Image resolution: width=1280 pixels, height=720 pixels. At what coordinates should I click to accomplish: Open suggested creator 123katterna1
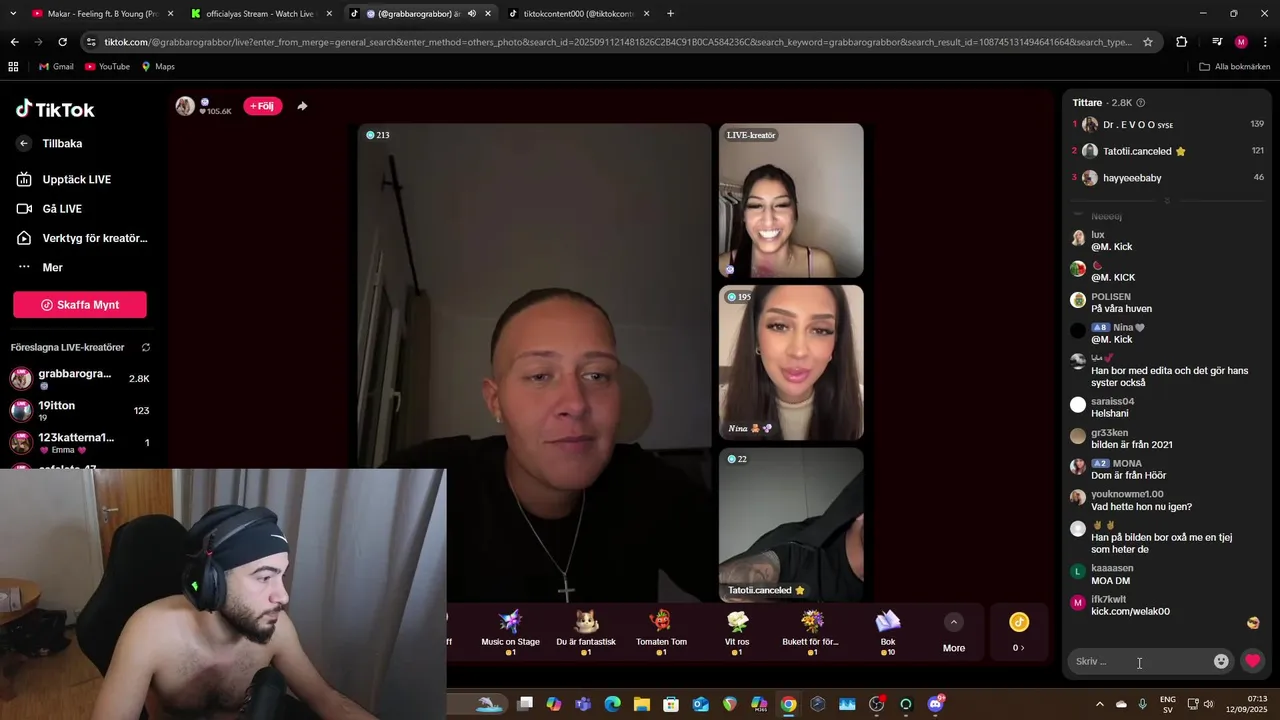coord(80,442)
